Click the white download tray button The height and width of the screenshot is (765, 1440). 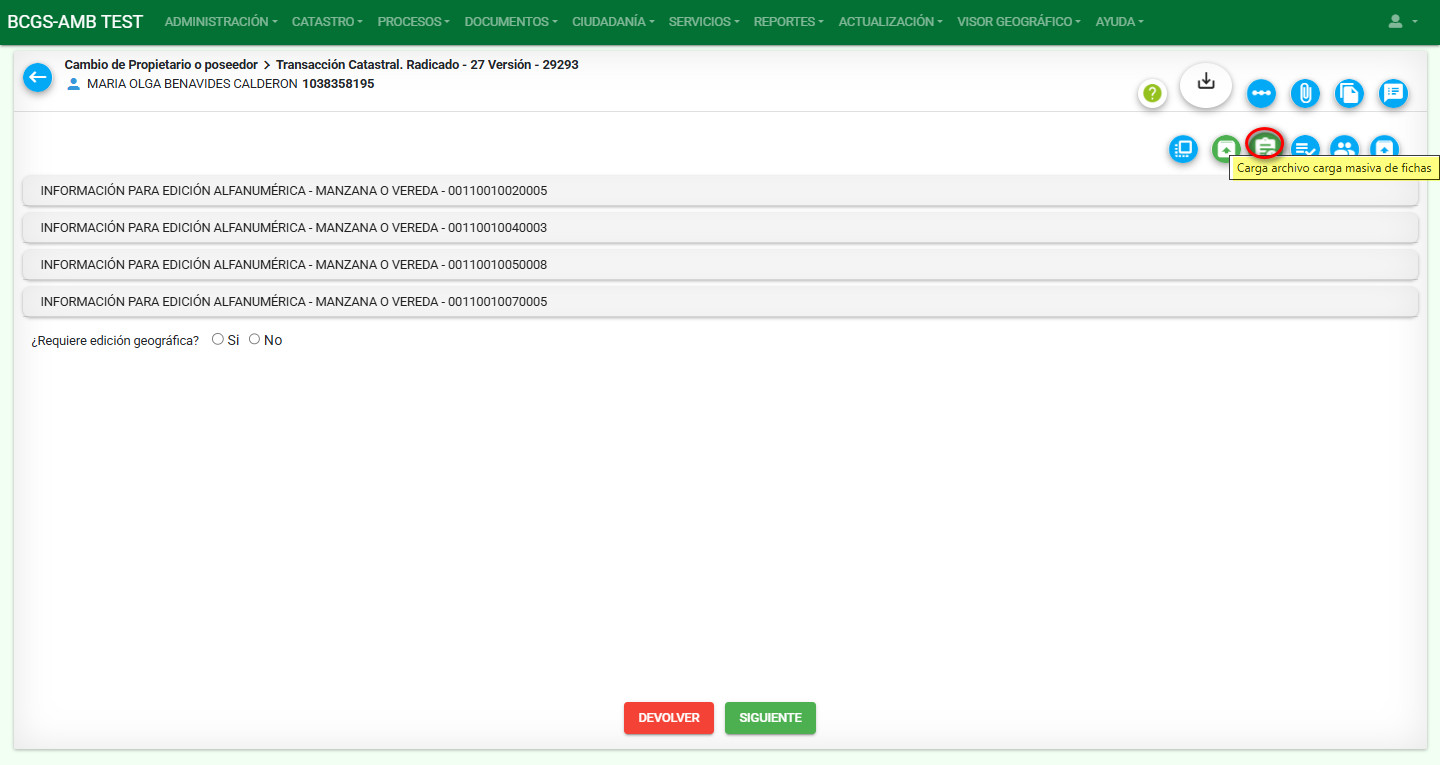click(1206, 84)
